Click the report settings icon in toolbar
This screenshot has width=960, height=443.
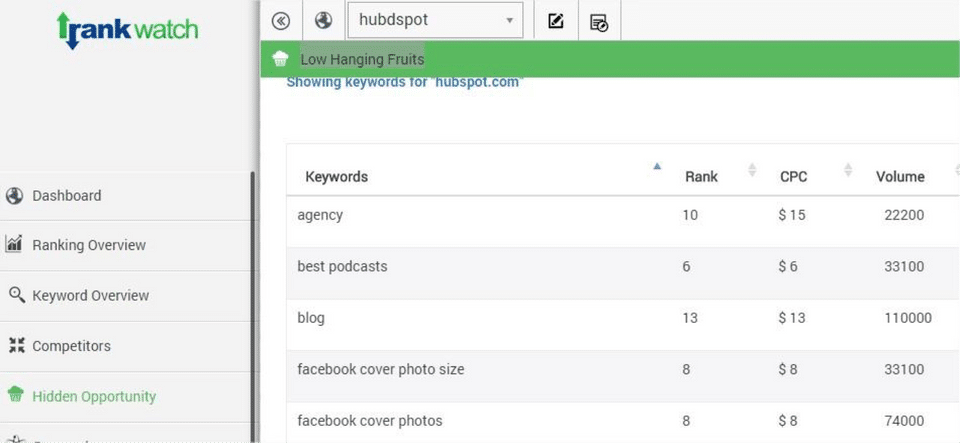(599, 23)
